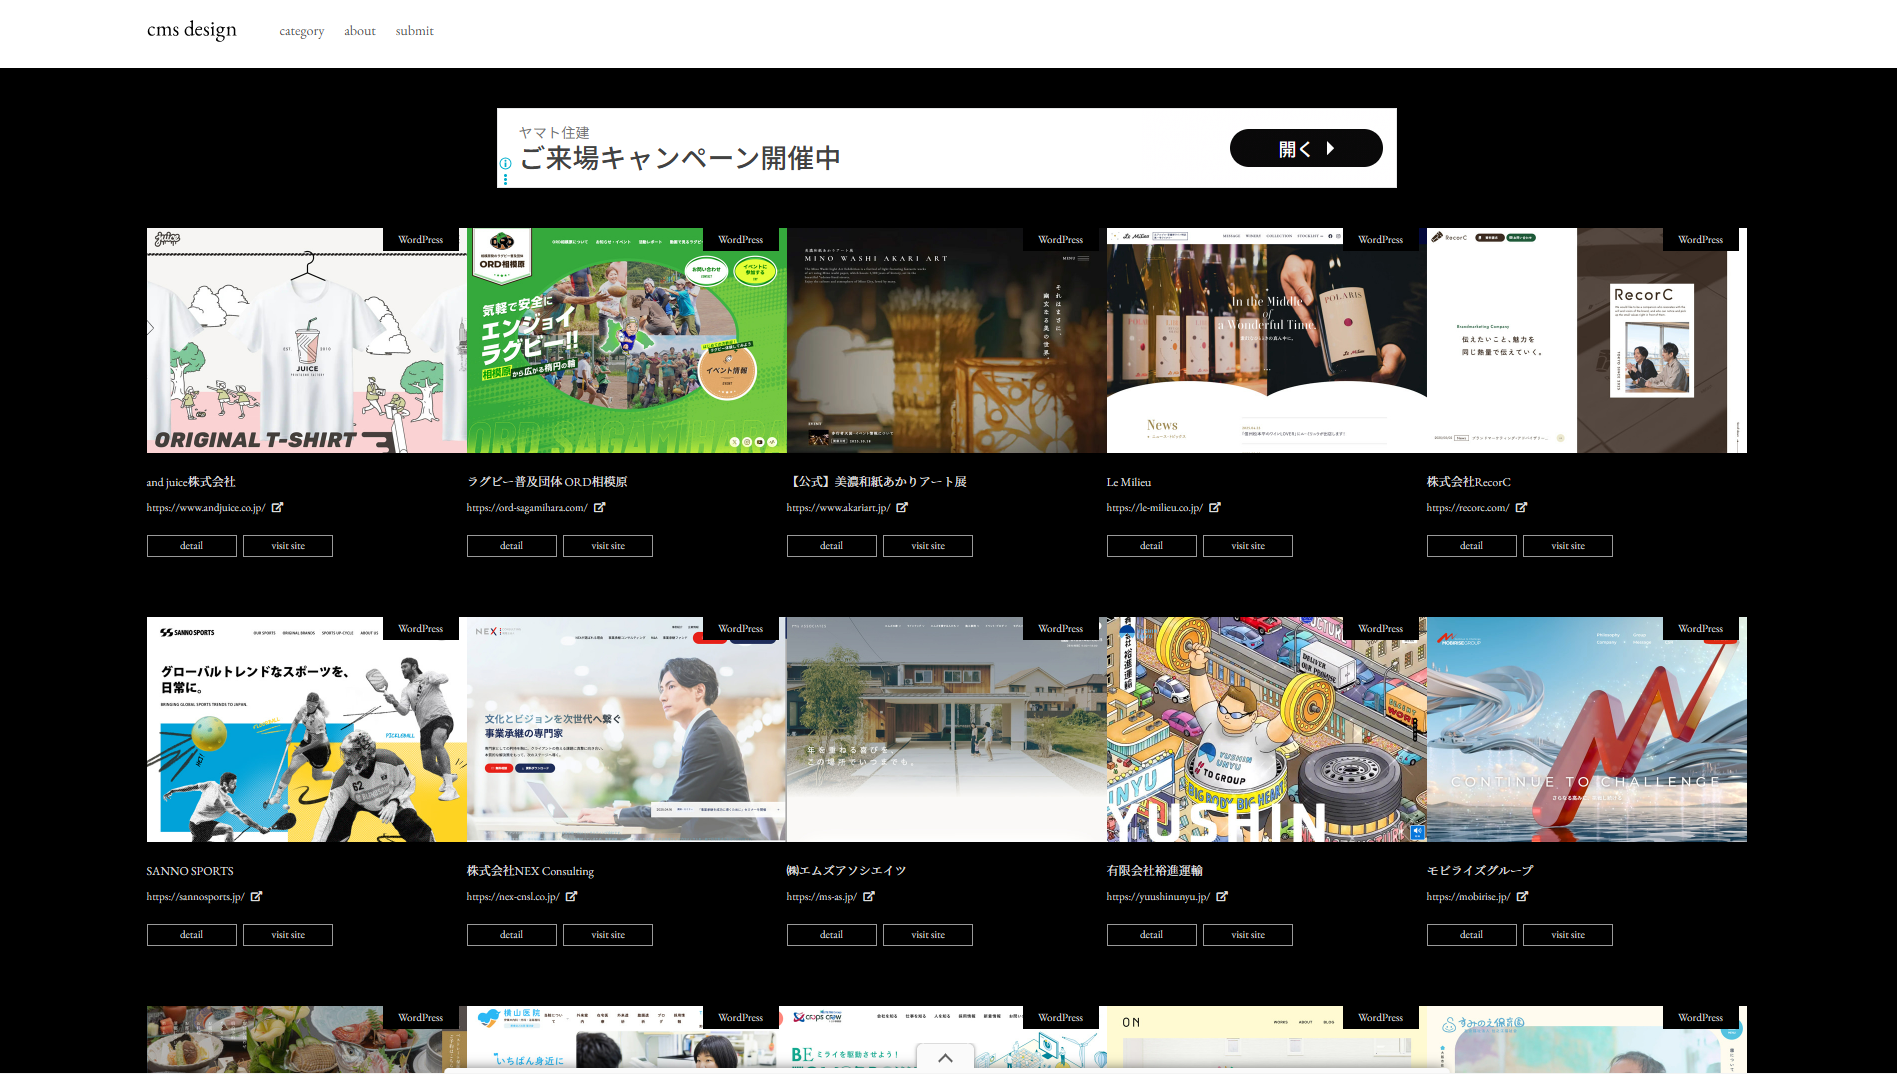The width and height of the screenshot is (1897, 1074).
Task: Open the Le Milieu wine thumbnail
Action: [1267, 340]
